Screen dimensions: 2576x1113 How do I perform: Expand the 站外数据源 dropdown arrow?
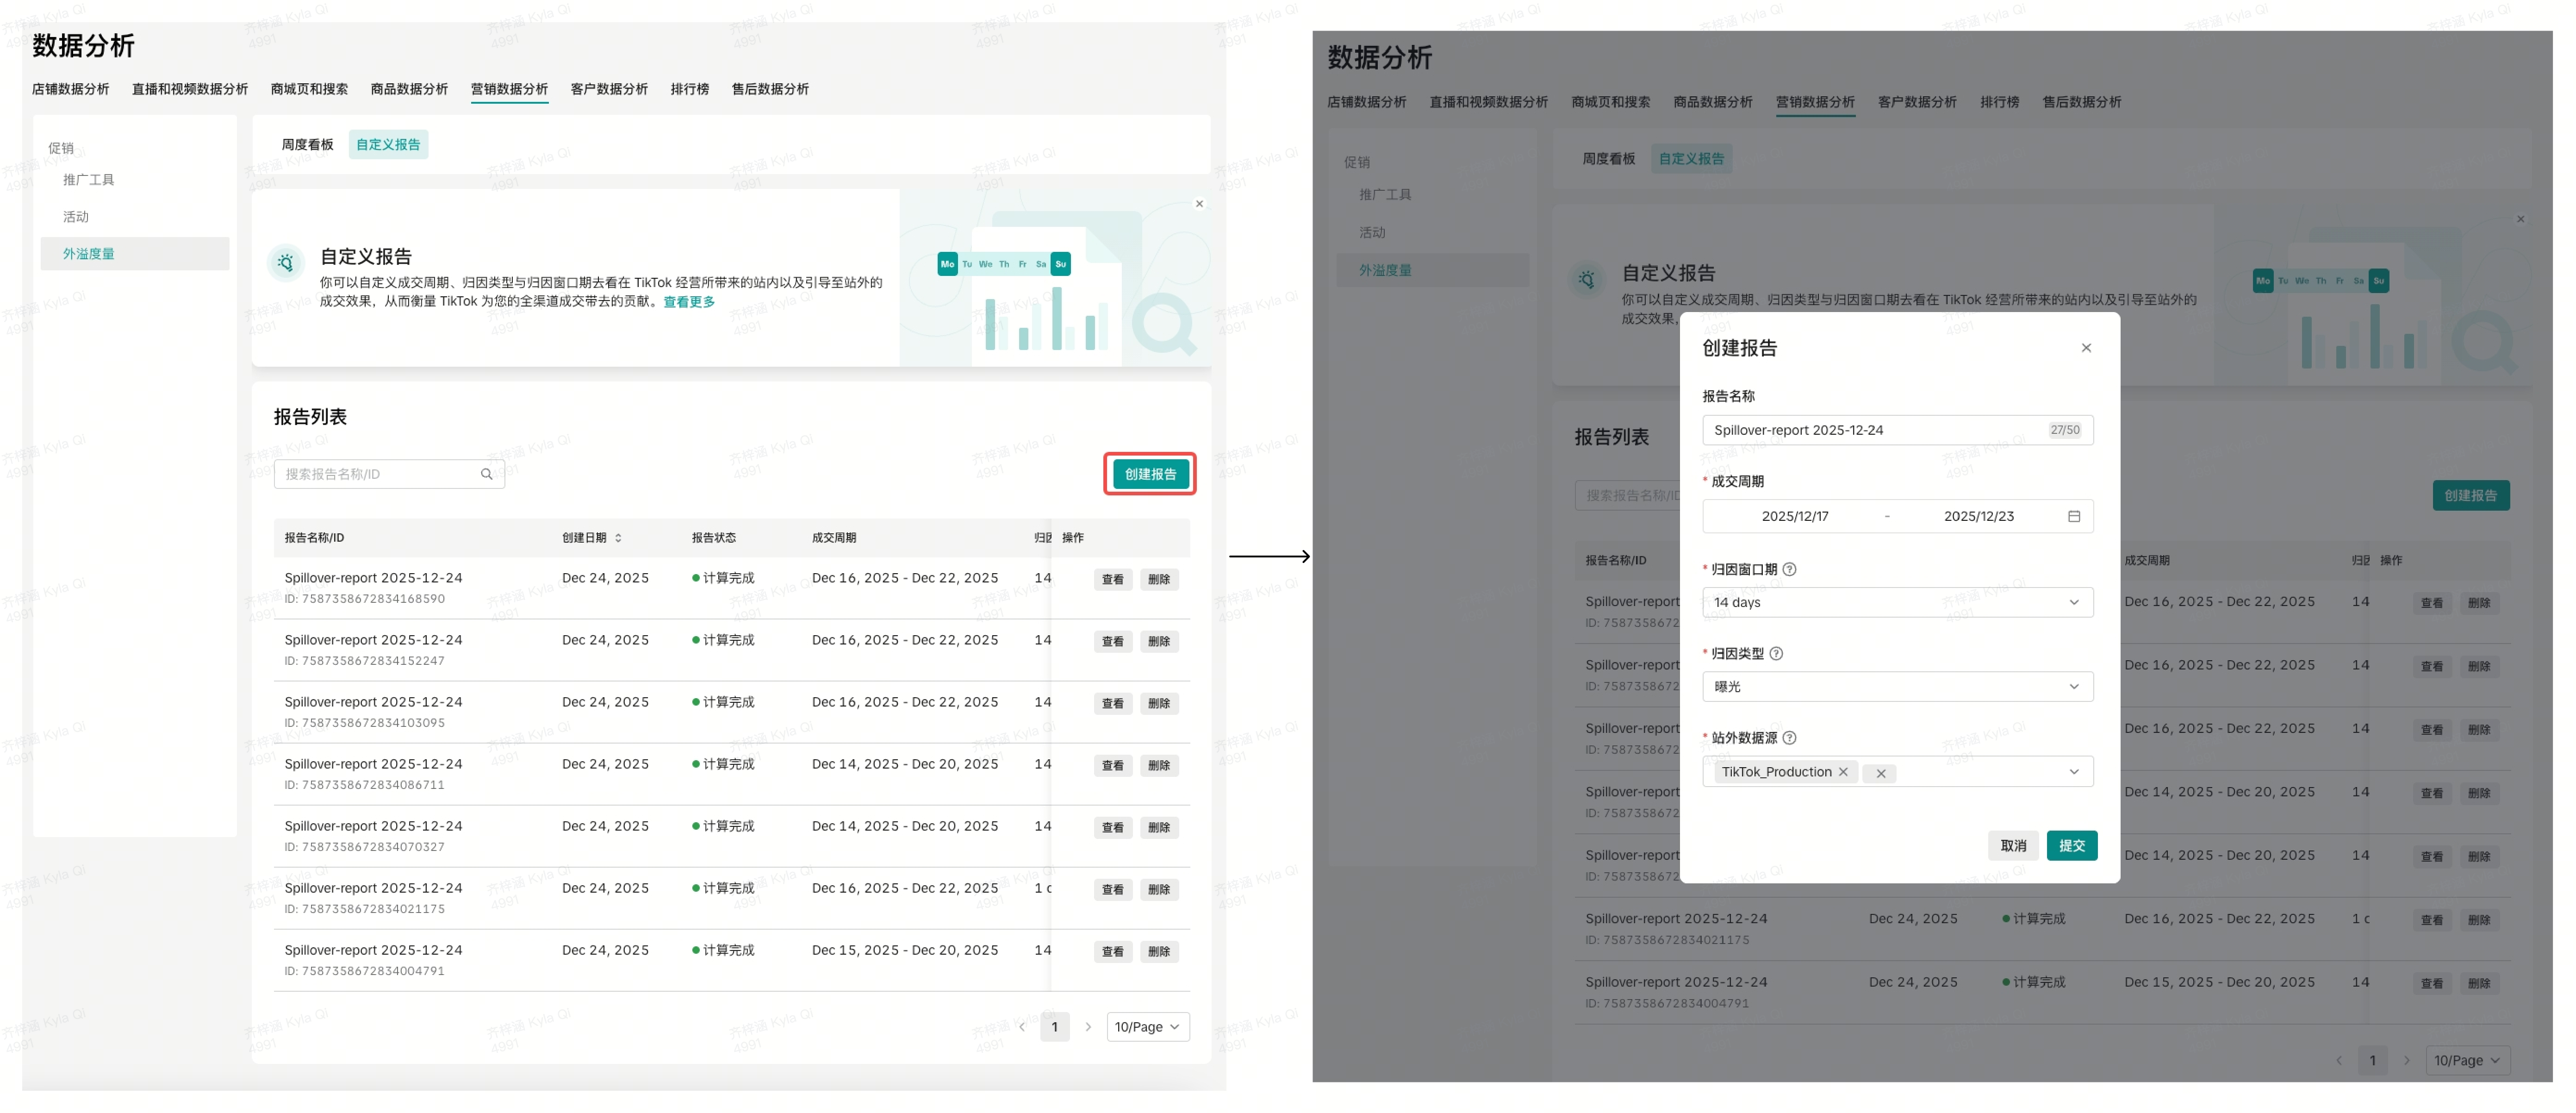tap(2073, 771)
